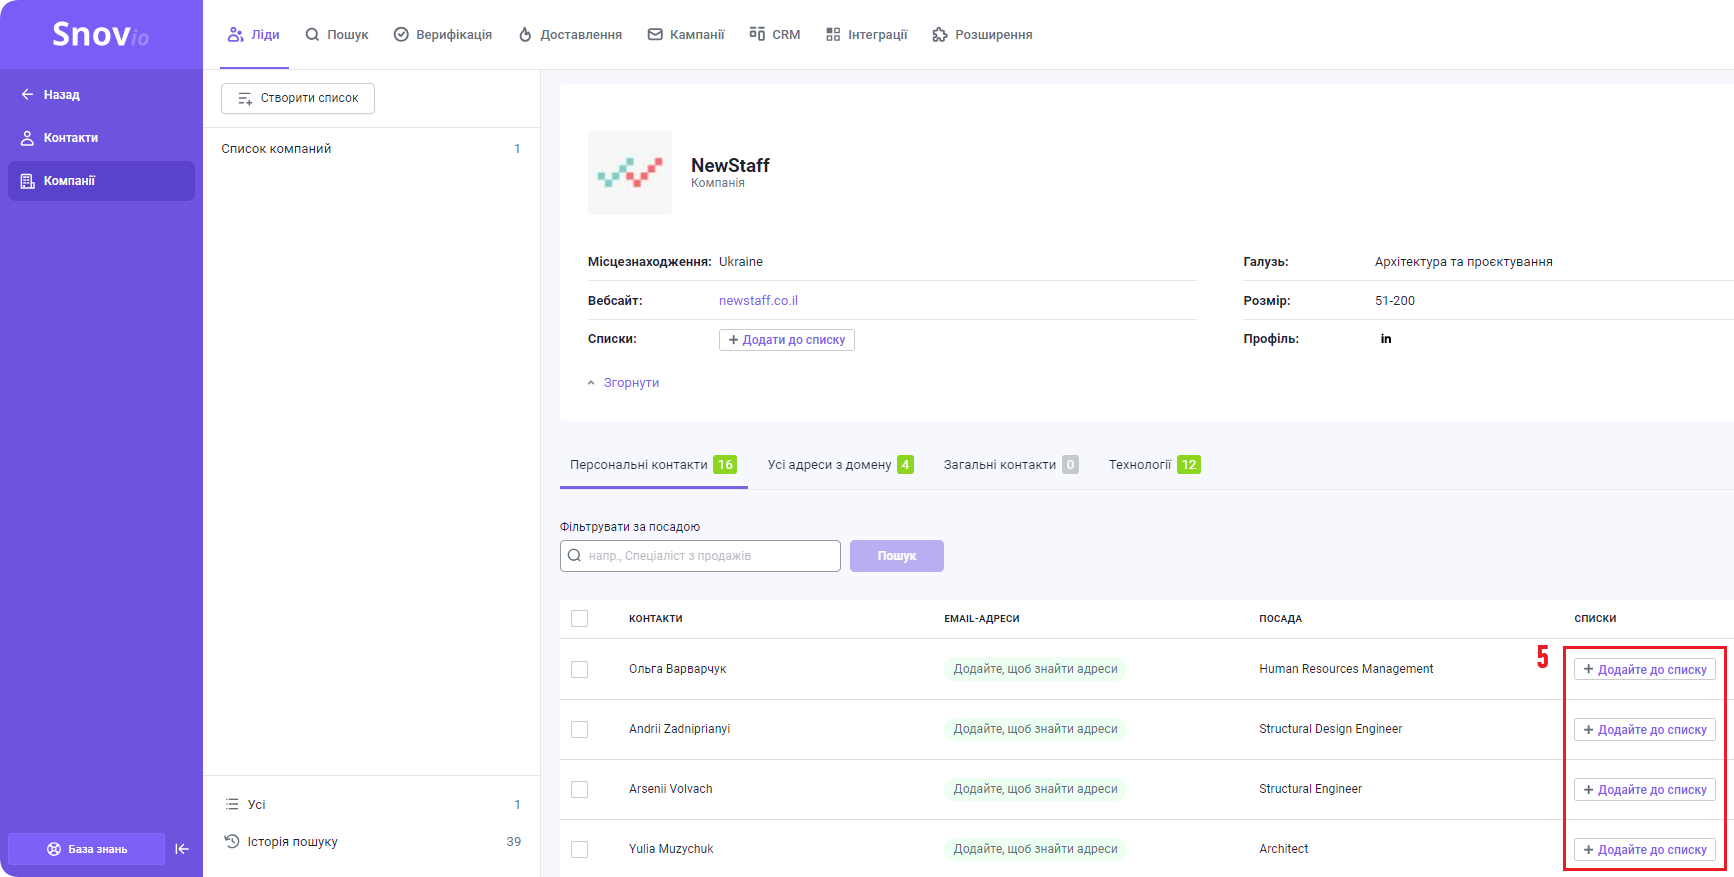Open Доставлення section

click(570, 34)
